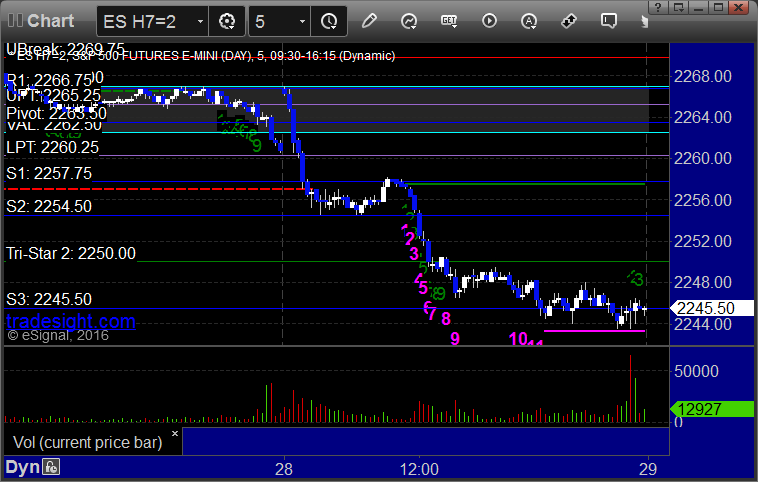Open the symbol settings gear icon
The width and height of the screenshot is (758, 482).
pos(227,21)
